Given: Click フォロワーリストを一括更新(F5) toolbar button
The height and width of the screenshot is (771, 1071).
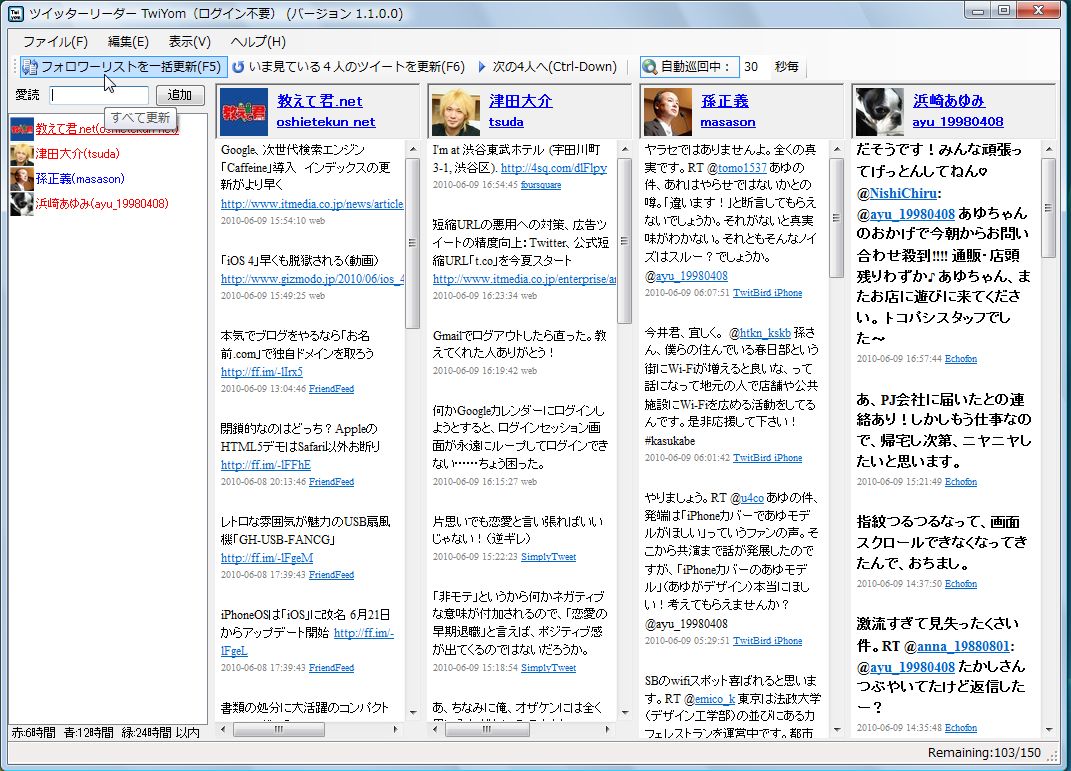Looking at the screenshot, I should click(124, 67).
